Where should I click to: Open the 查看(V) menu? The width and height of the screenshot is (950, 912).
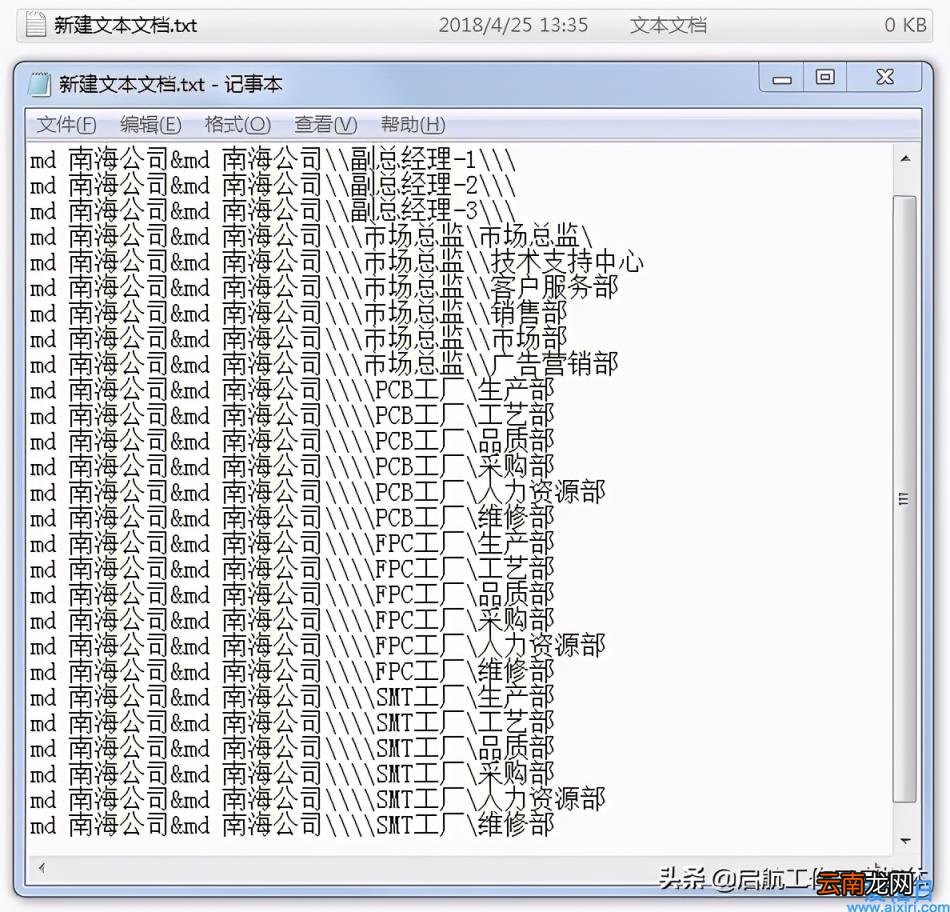click(325, 124)
